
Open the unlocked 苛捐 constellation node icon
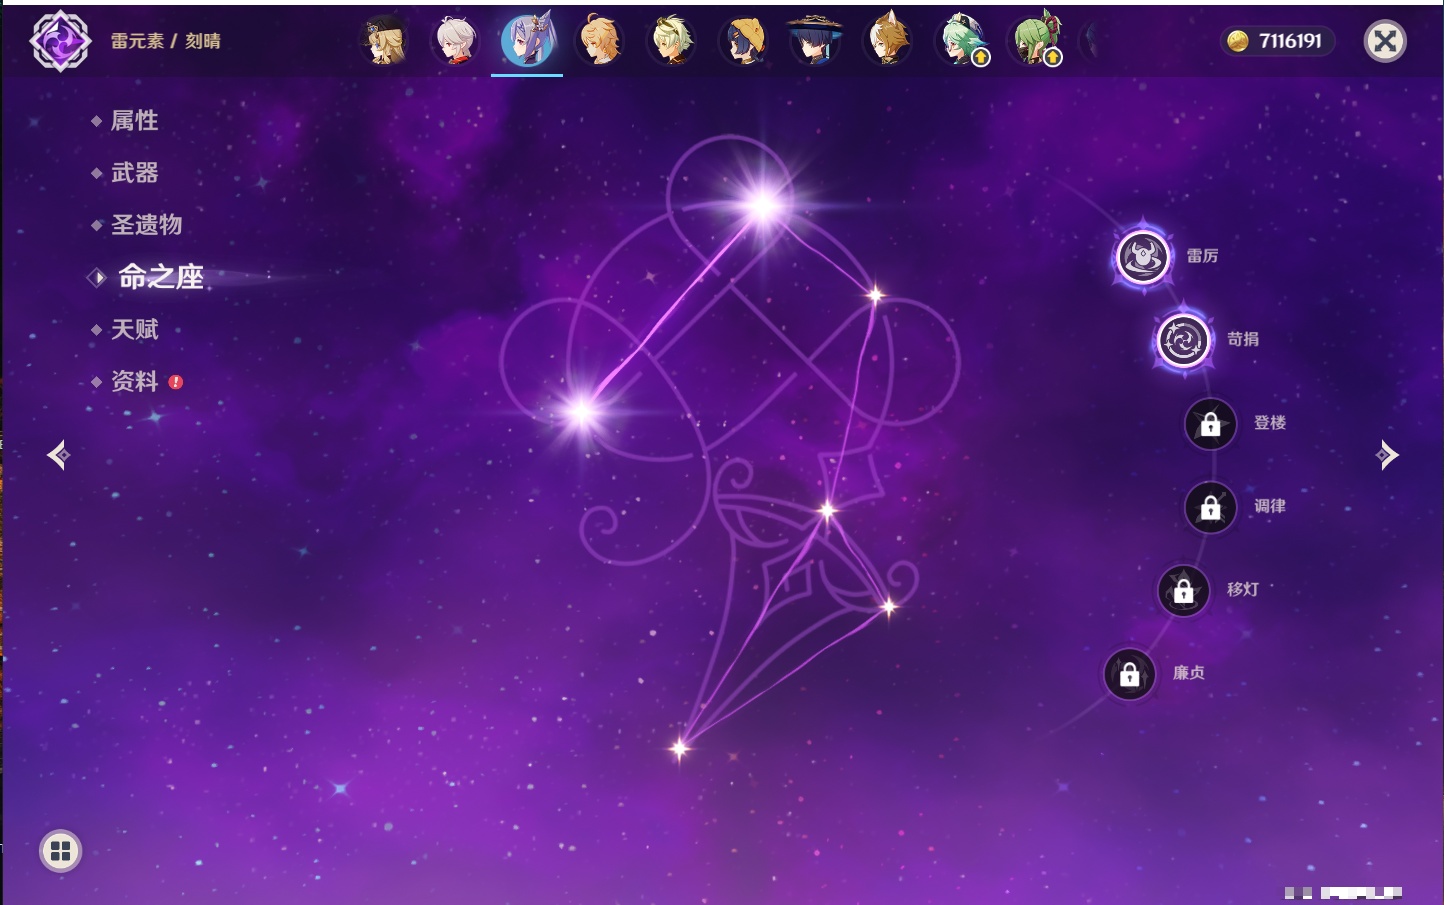tap(1184, 340)
